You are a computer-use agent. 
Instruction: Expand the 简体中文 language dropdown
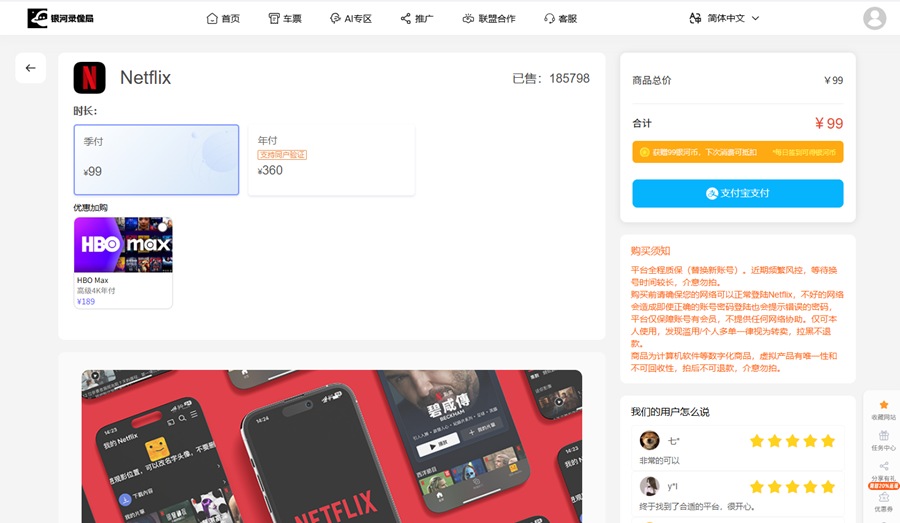[x=725, y=18]
